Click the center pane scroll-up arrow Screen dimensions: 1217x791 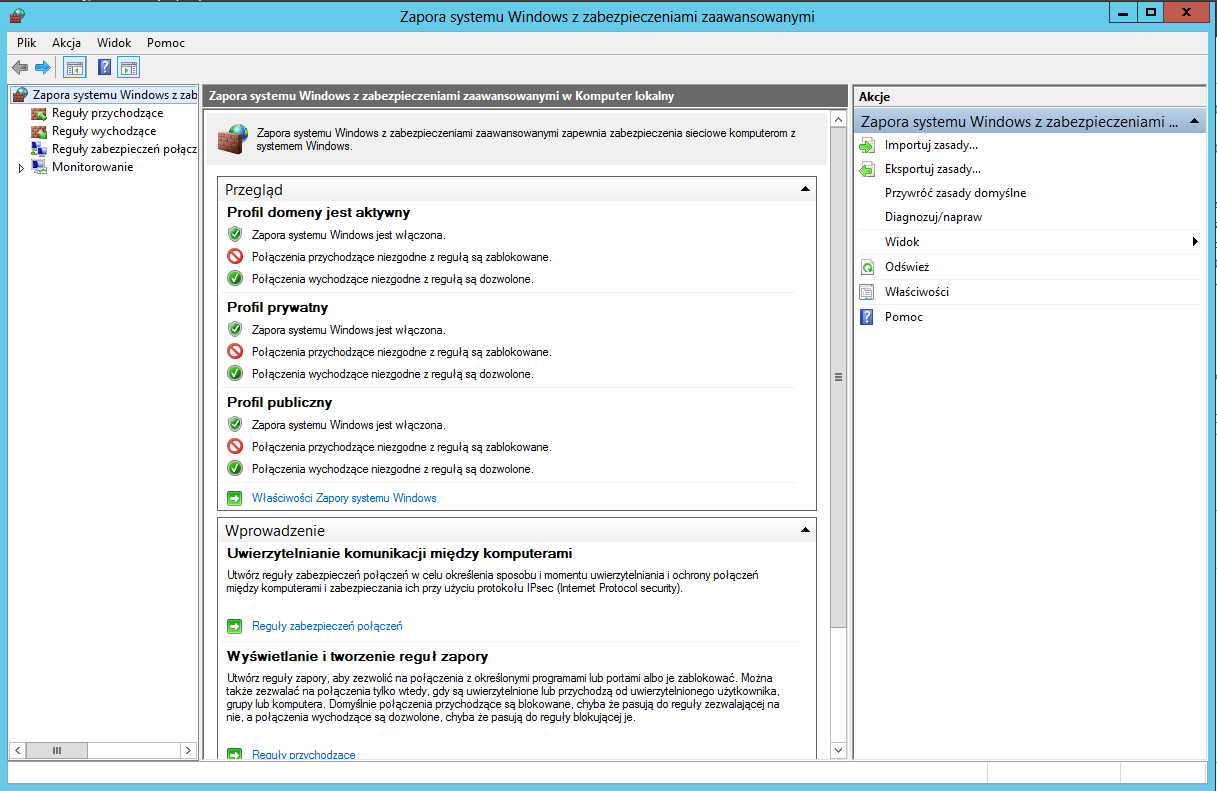tap(838, 120)
